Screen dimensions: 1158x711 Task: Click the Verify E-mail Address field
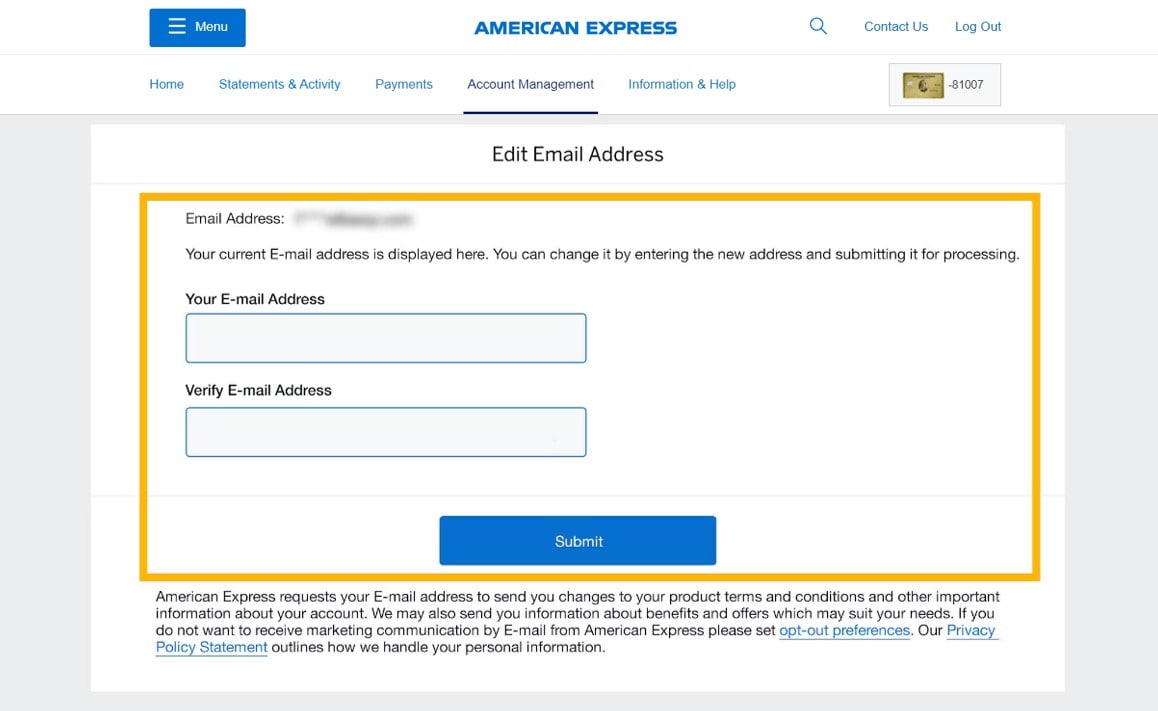tap(386, 430)
